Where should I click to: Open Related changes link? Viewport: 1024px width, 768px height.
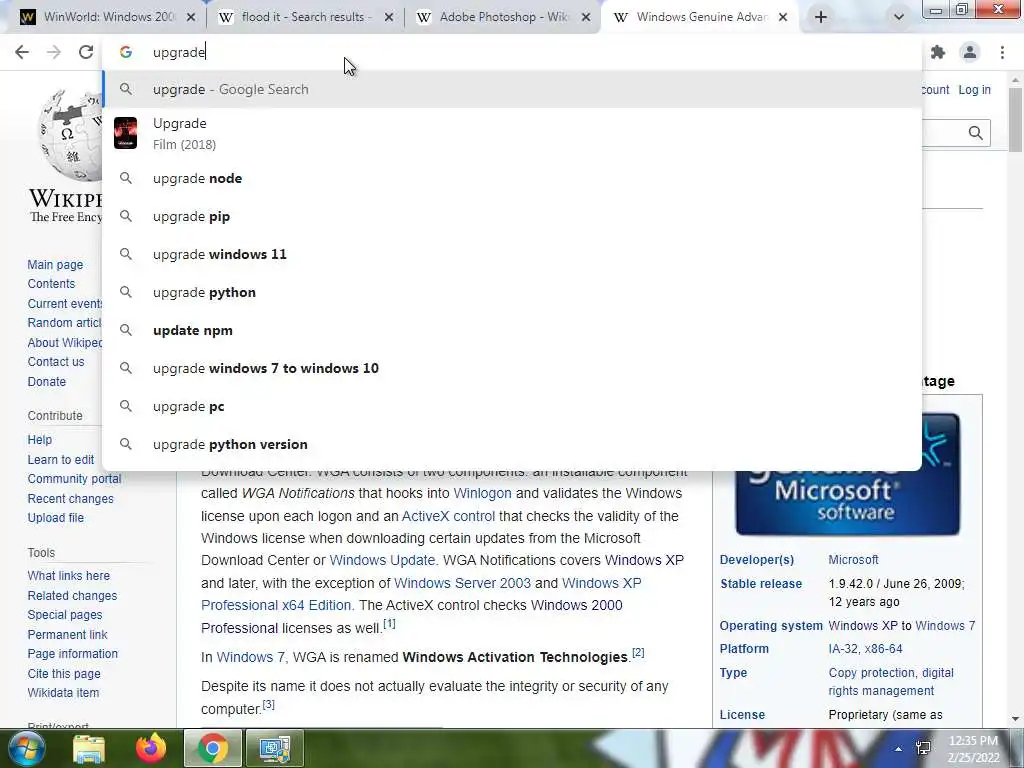point(72,596)
